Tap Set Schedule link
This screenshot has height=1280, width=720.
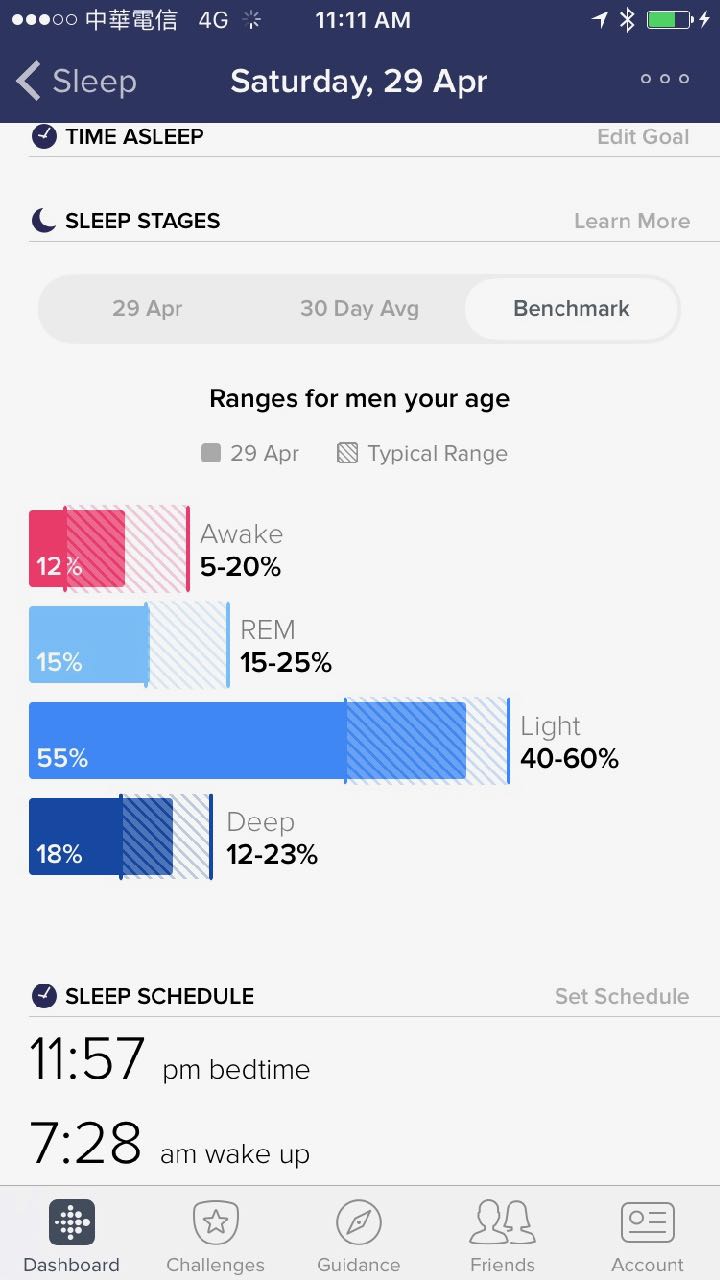coord(622,996)
